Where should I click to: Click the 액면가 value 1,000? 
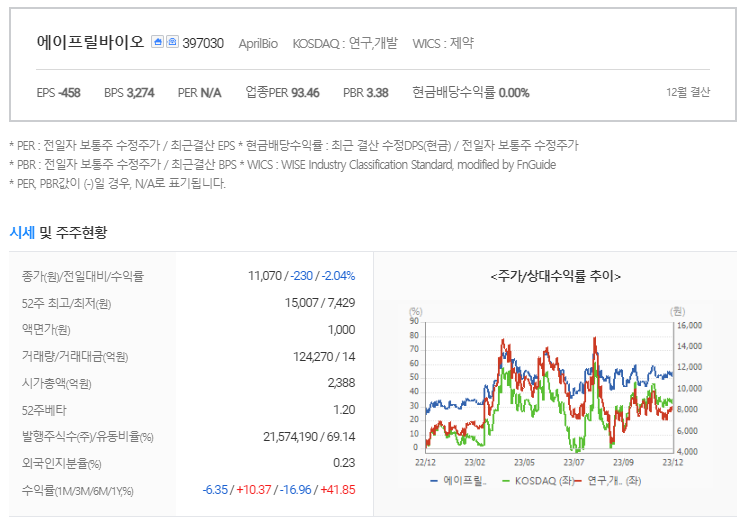pos(342,330)
